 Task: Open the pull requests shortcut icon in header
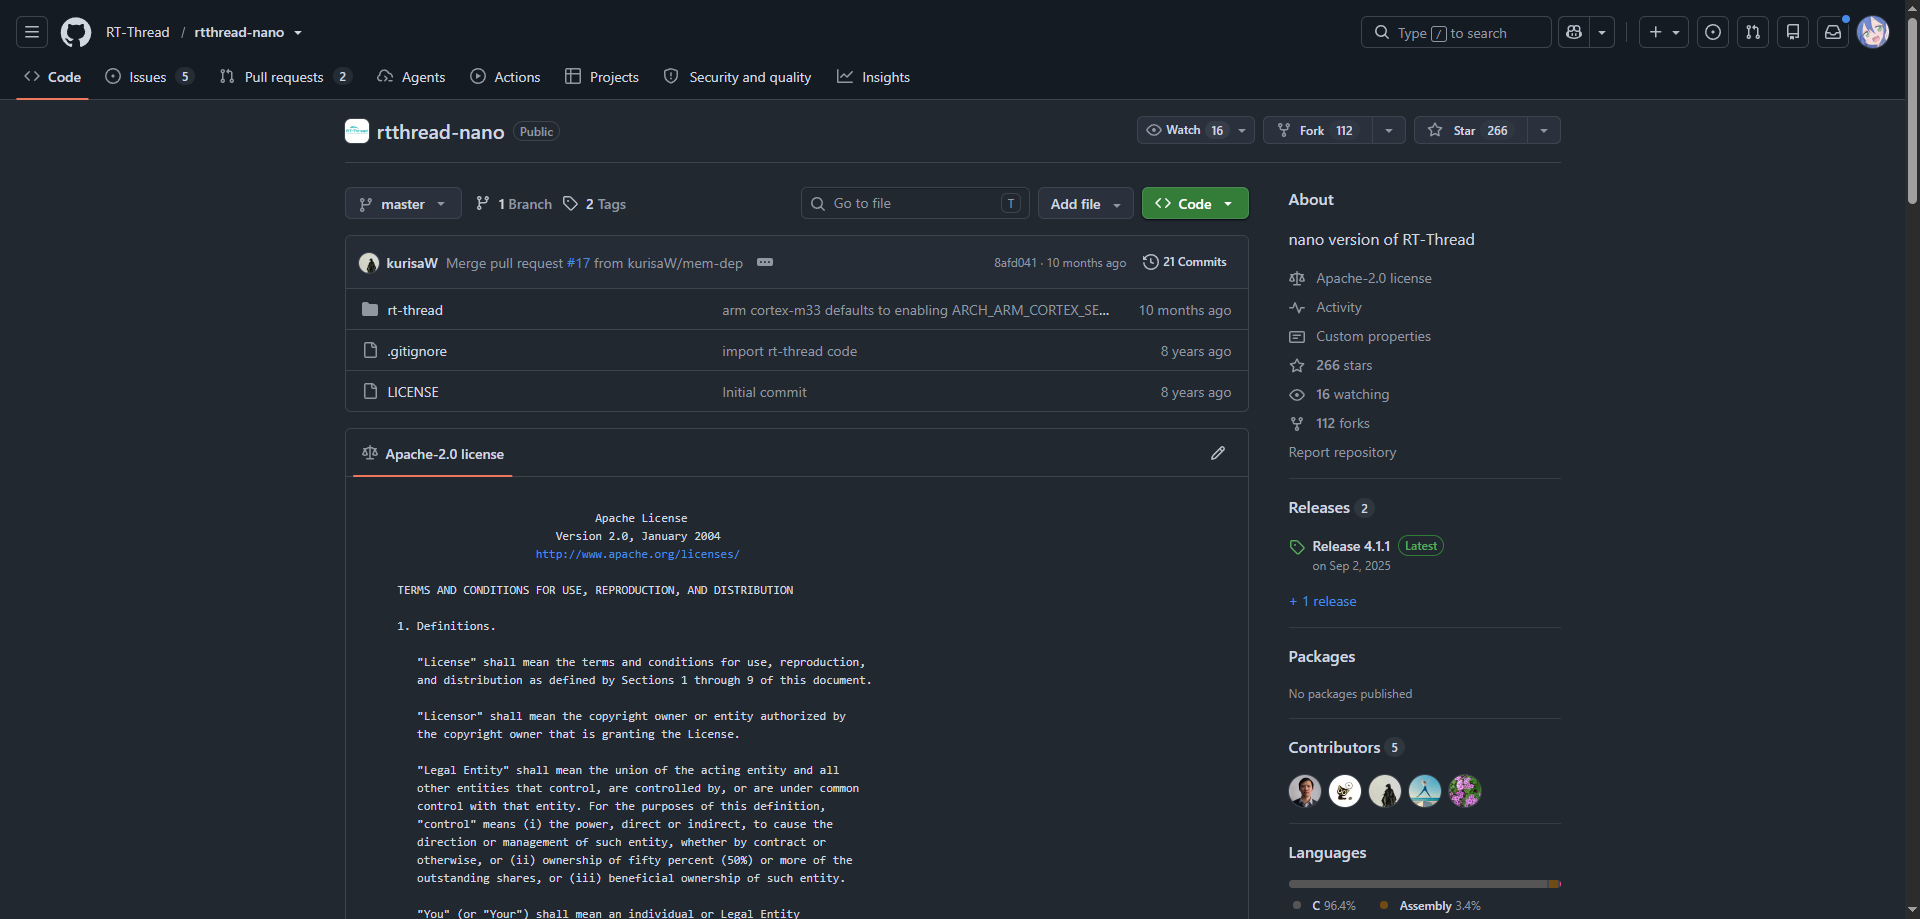pos(1753,32)
